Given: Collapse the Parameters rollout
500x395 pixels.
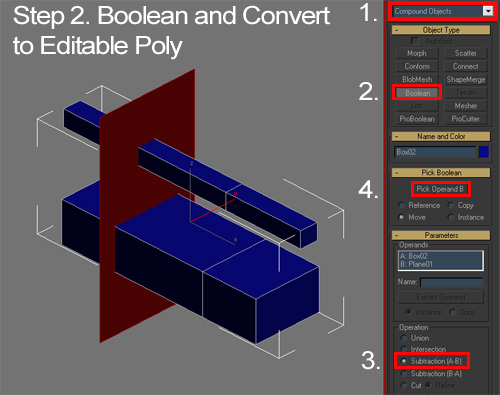Looking at the screenshot, I should [441, 235].
